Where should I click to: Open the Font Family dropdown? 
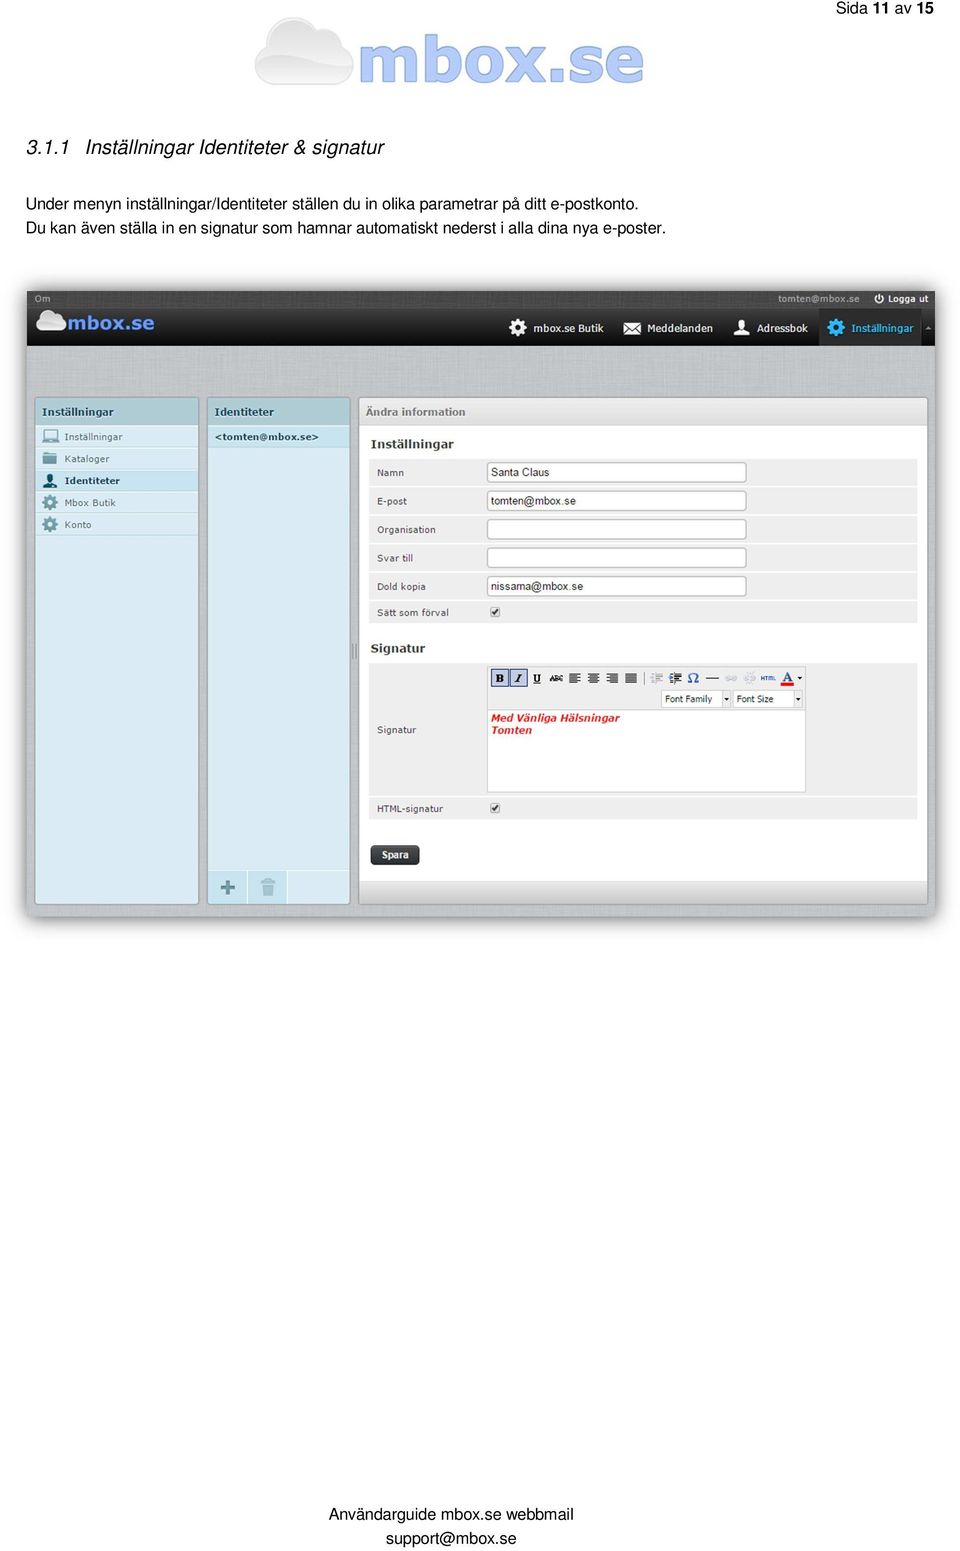click(696, 699)
